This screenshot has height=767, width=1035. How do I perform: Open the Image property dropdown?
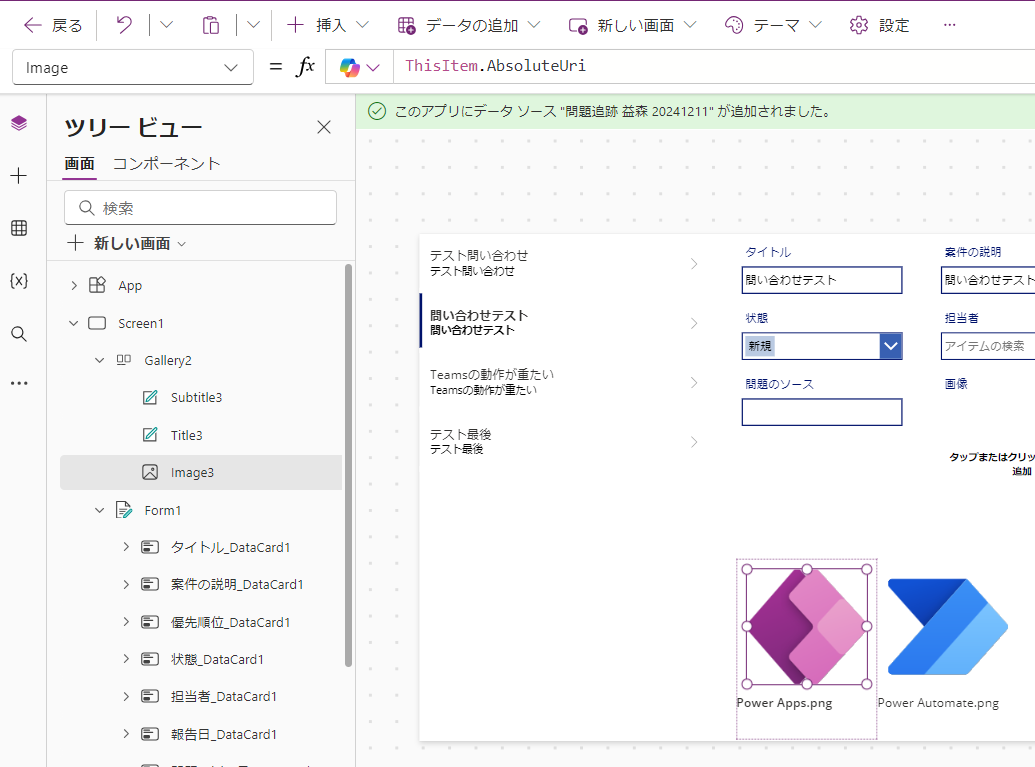(133, 67)
